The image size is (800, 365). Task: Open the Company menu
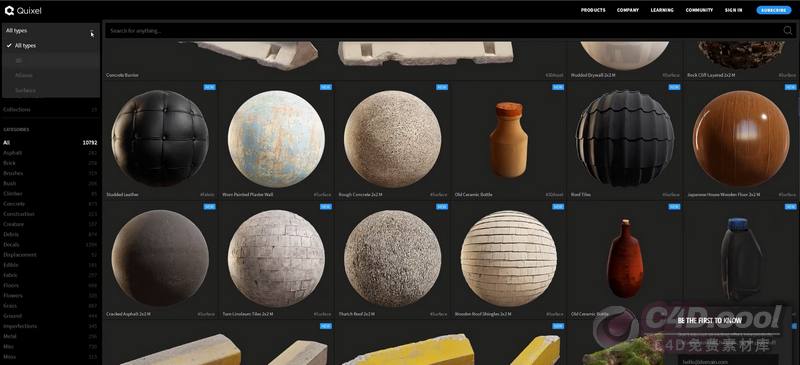pos(628,10)
